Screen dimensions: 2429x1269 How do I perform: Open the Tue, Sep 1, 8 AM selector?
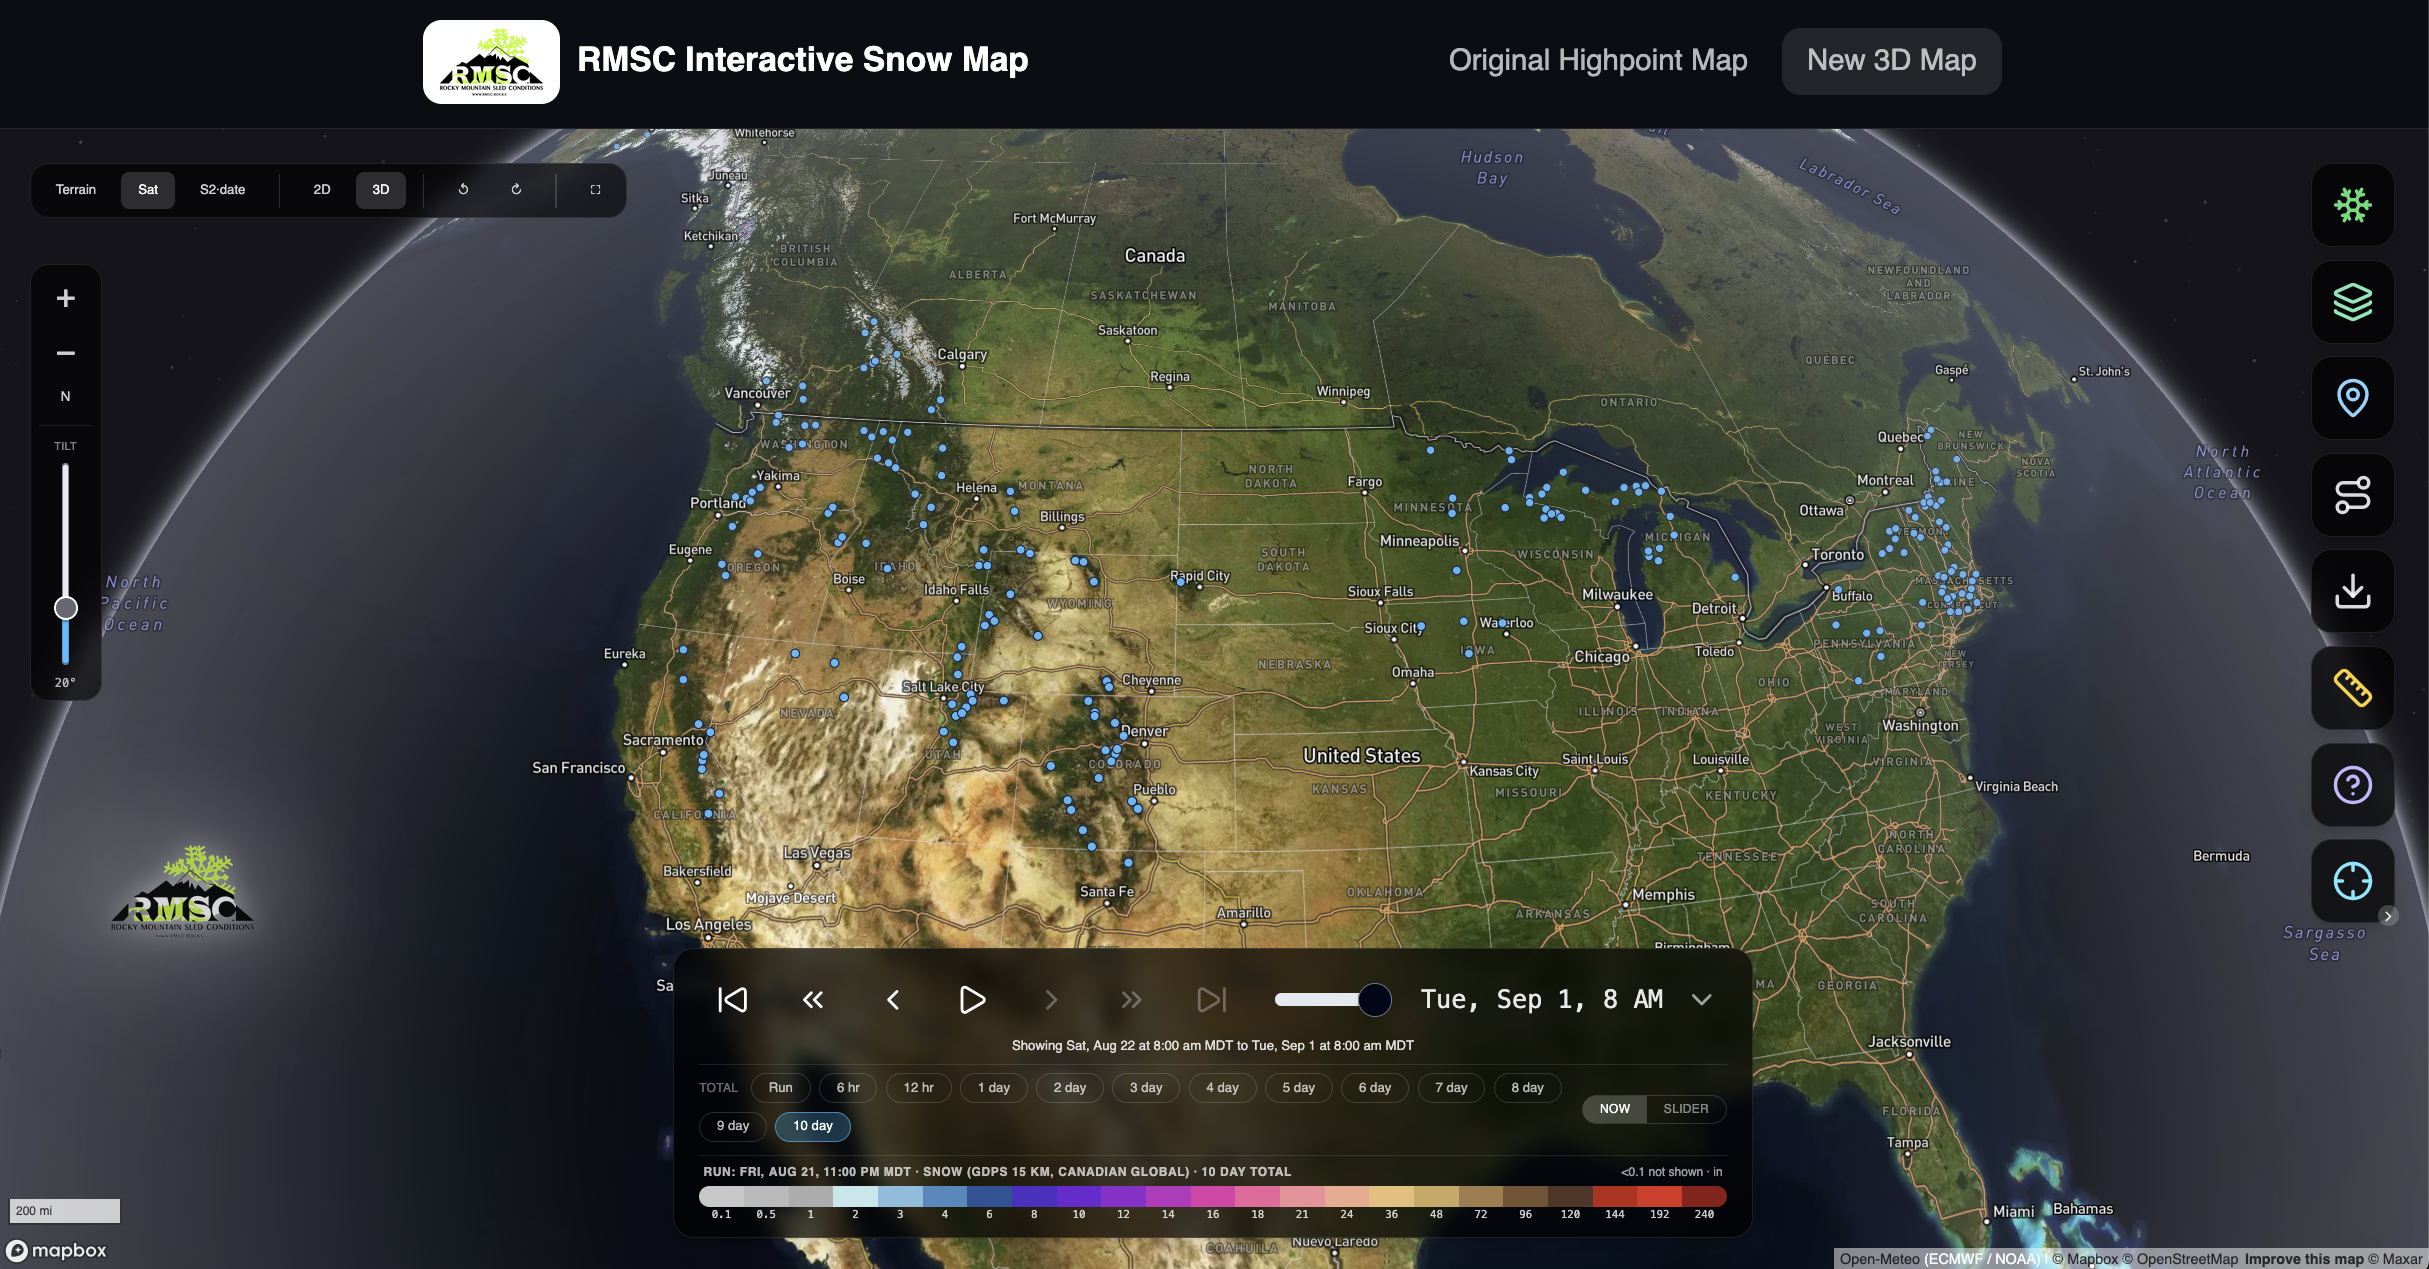pos(1542,1000)
